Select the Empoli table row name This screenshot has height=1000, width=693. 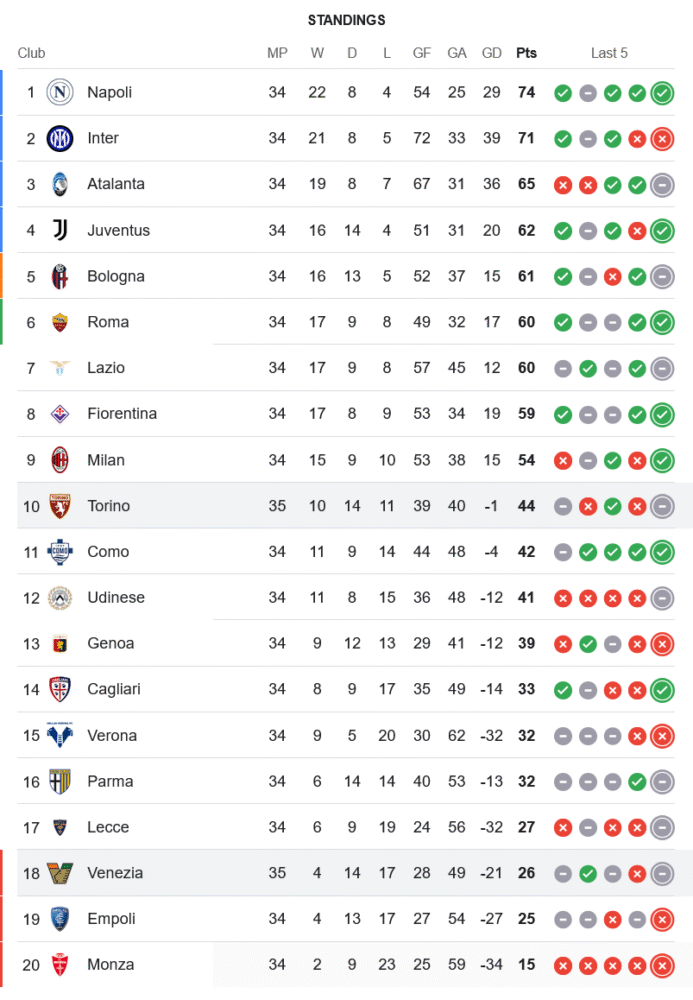tap(111, 919)
